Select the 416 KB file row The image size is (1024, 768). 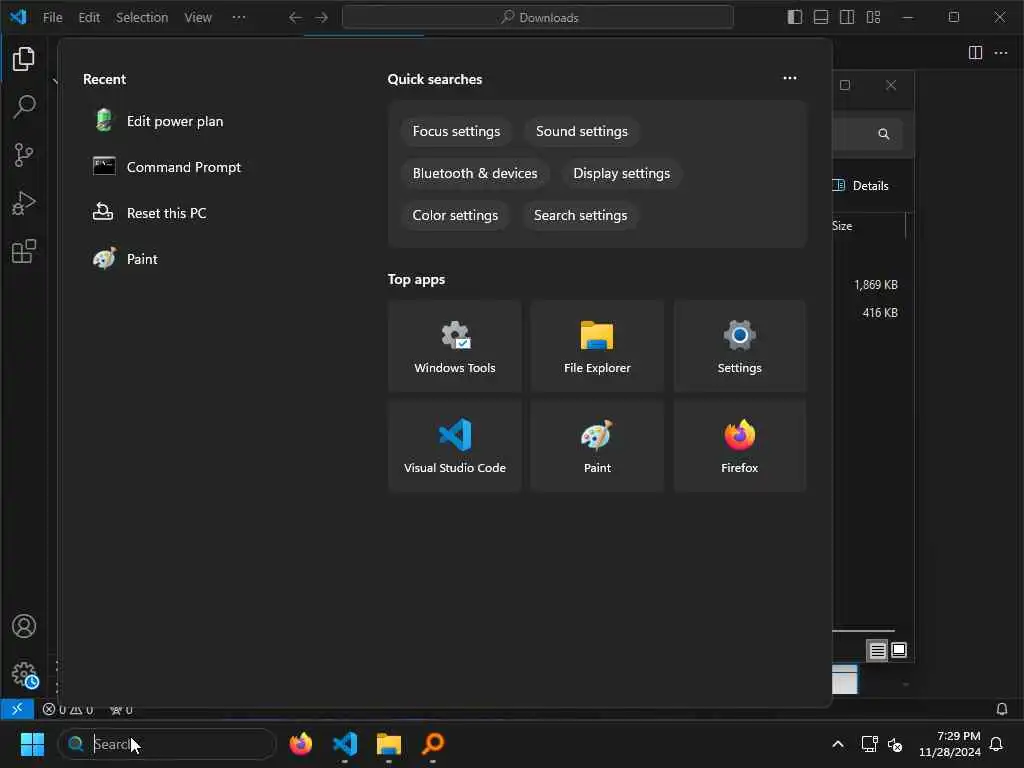[879, 313]
